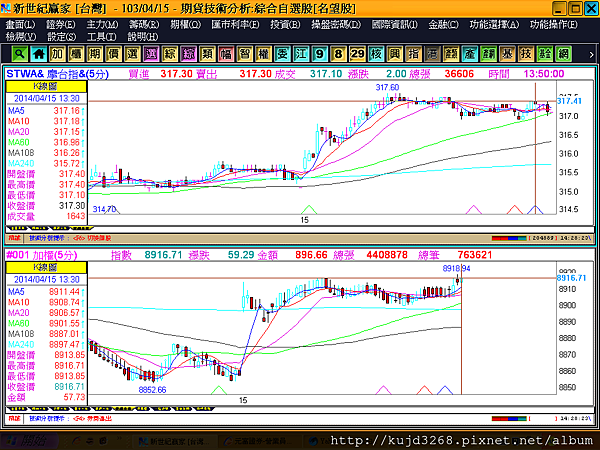Open the upper K線圖 chart type selector
This screenshot has height=450, width=600.
[x=46, y=86]
